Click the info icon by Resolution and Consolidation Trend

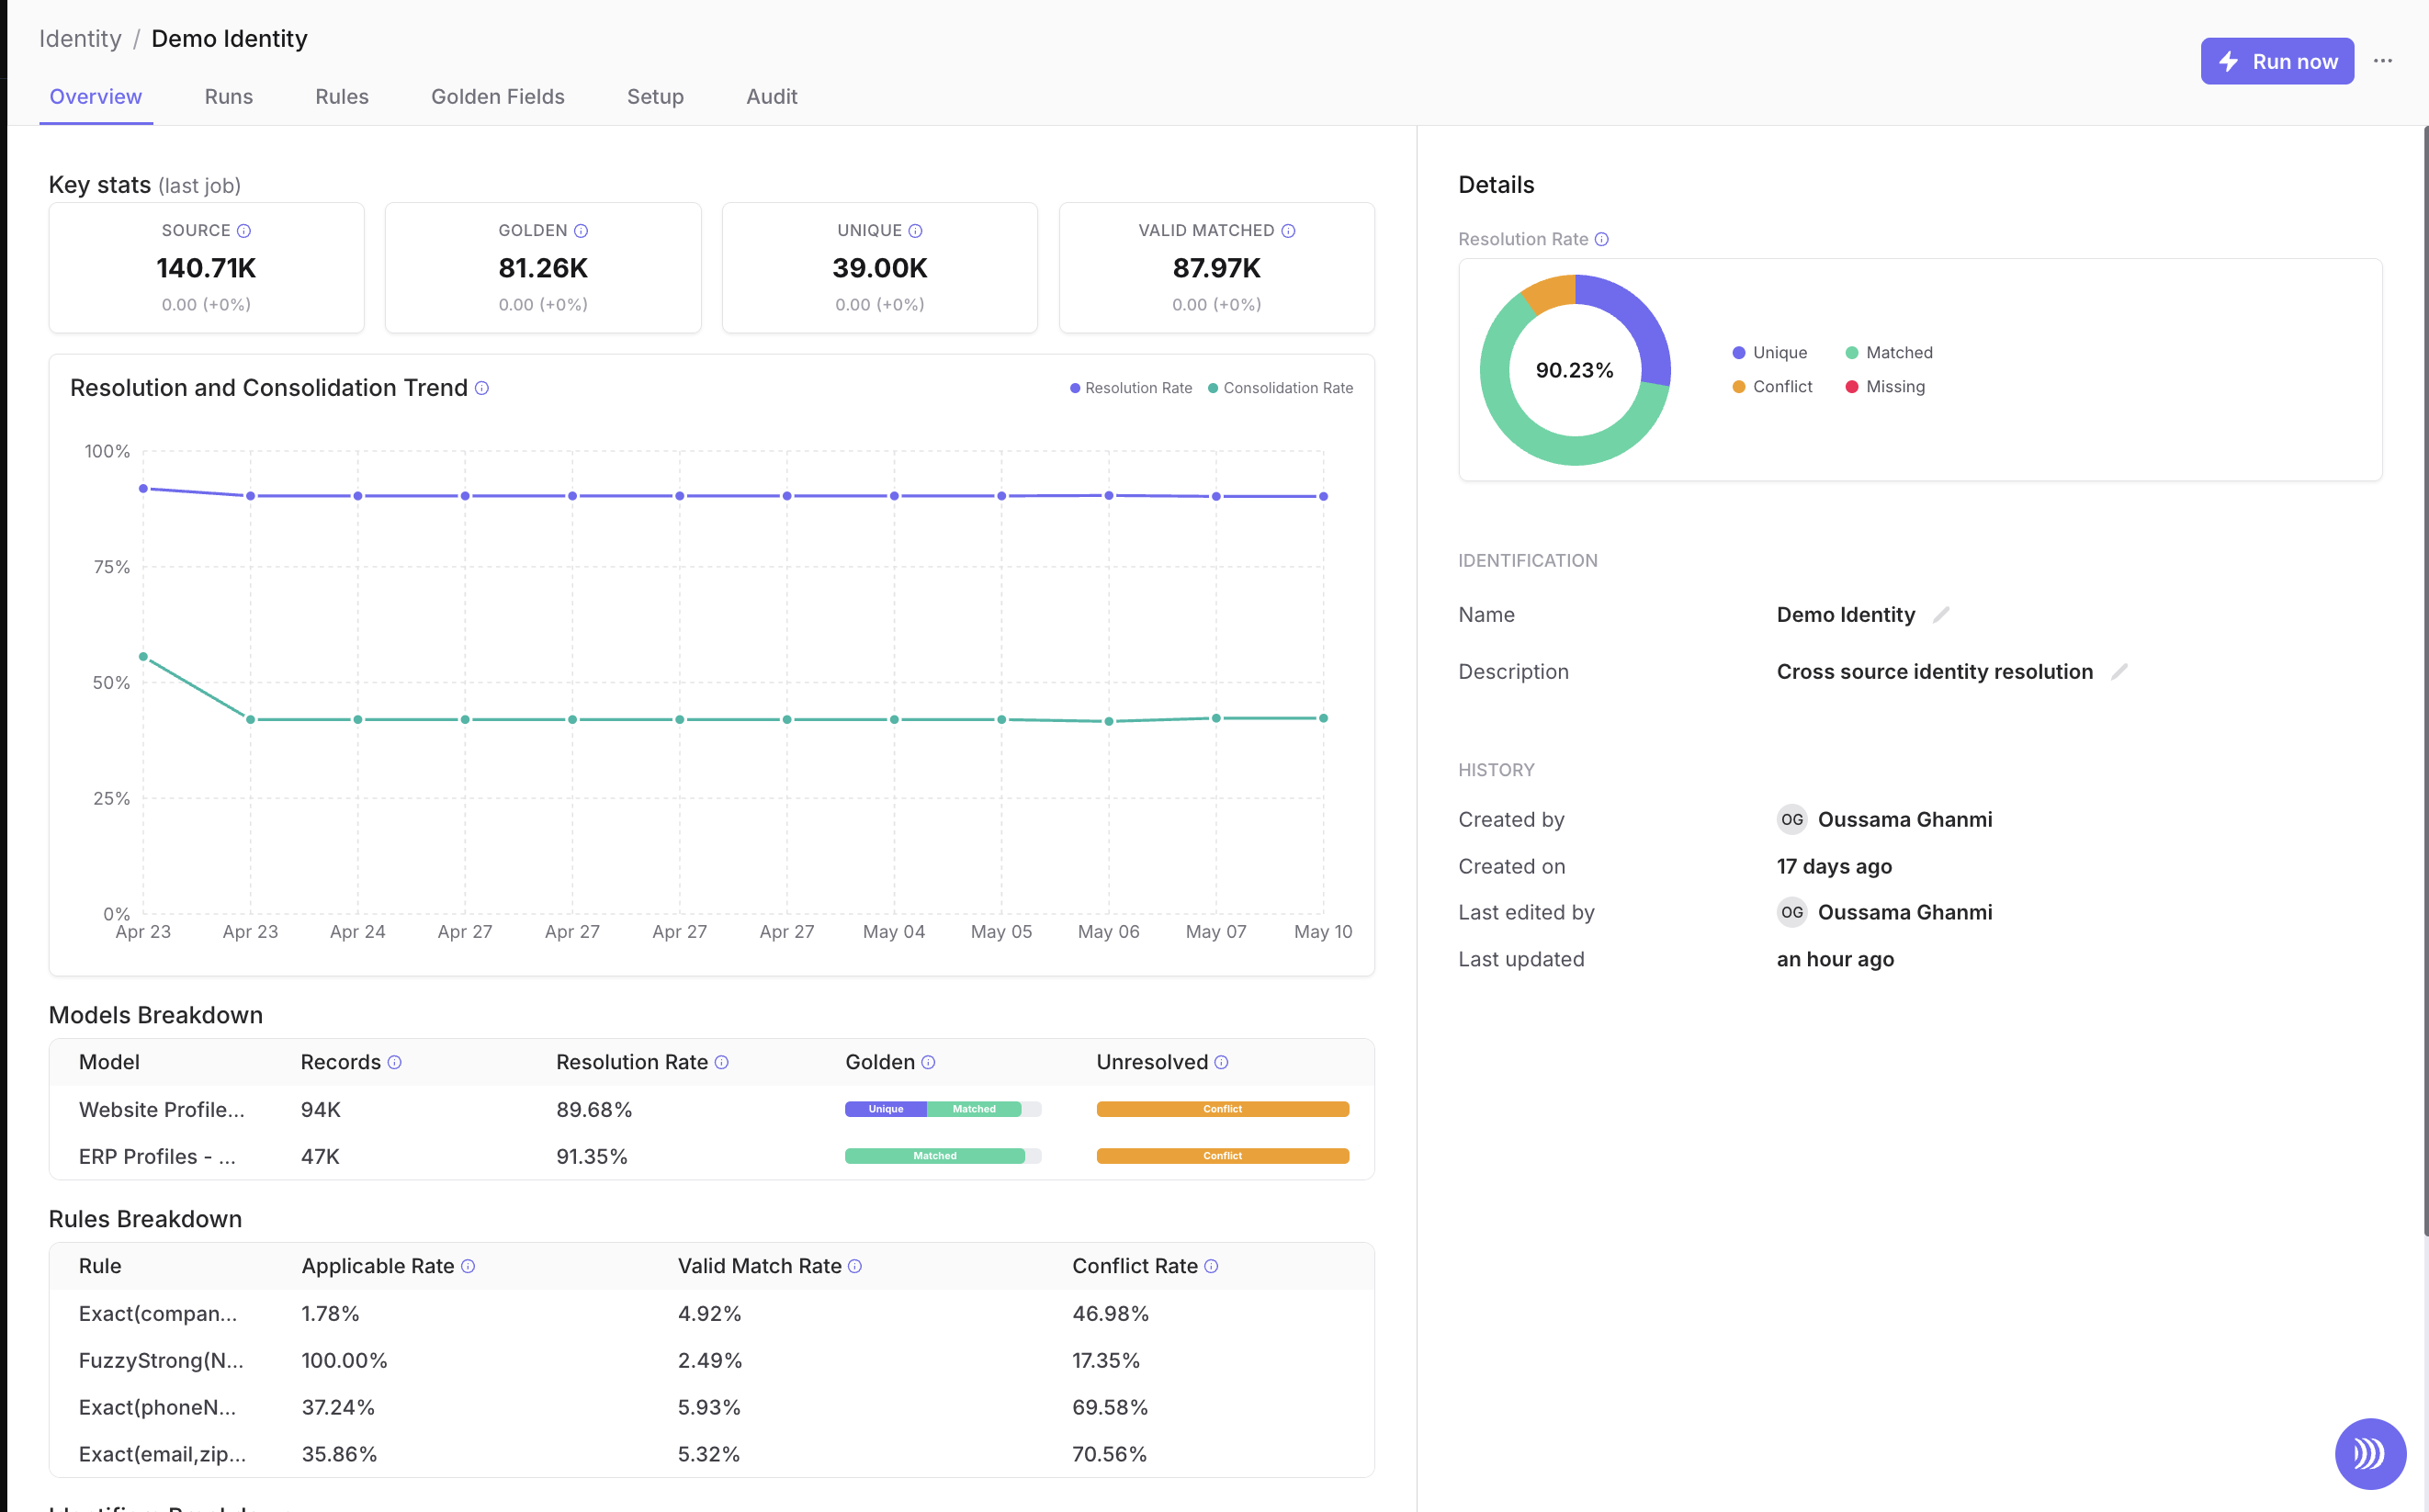(x=482, y=388)
